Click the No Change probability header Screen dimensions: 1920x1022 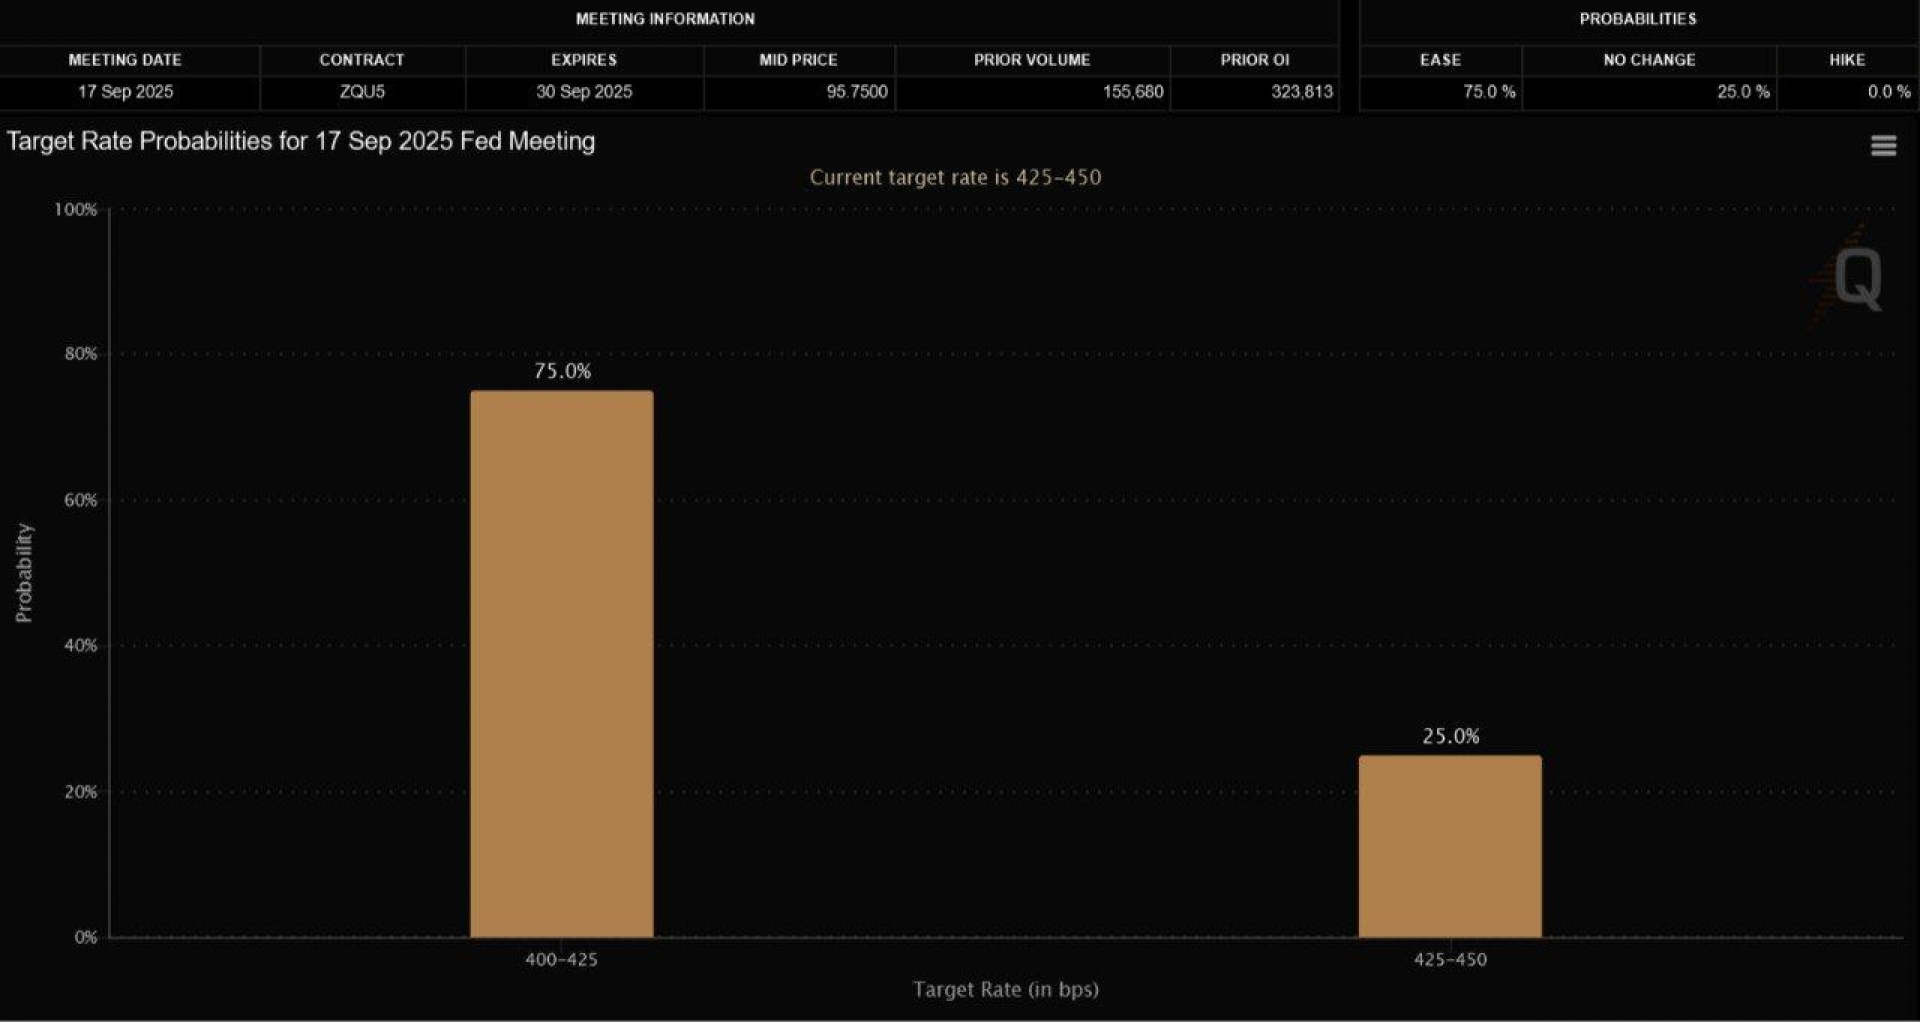tap(1649, 60)
